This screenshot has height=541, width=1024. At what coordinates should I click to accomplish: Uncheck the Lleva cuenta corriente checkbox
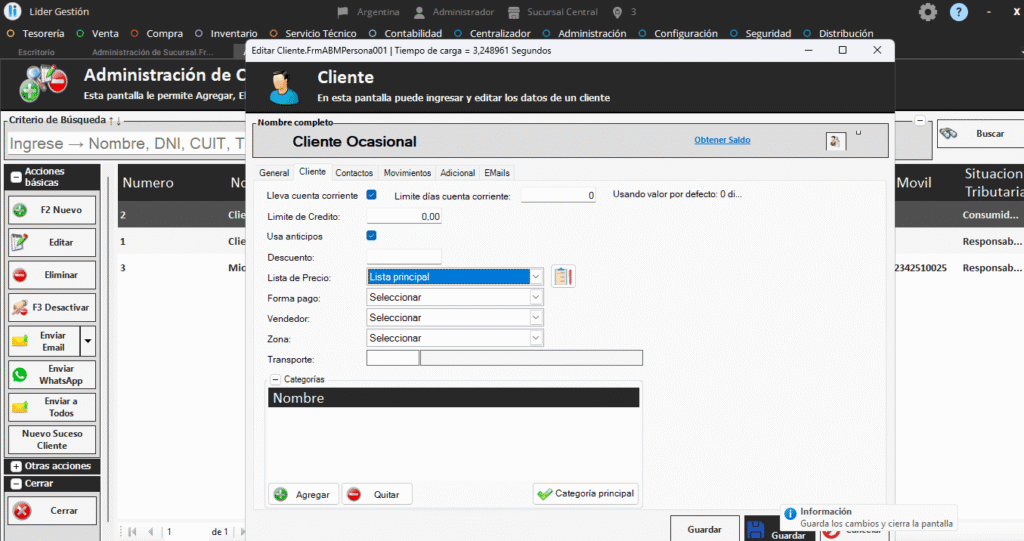point(372,195)
